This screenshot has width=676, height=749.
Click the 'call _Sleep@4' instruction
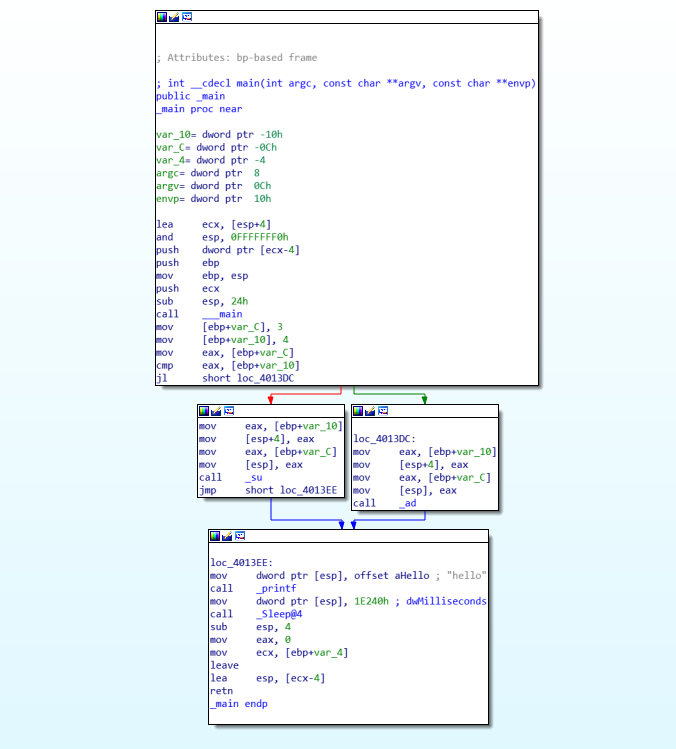click(x=256, y=615)
